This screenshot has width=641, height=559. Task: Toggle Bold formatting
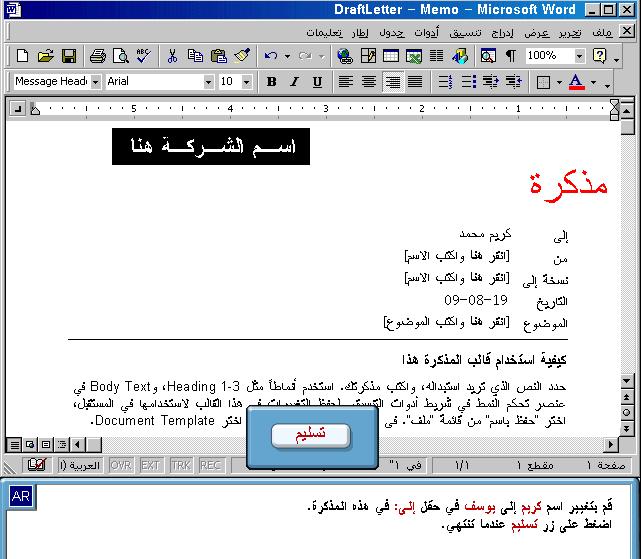(271, 82)
